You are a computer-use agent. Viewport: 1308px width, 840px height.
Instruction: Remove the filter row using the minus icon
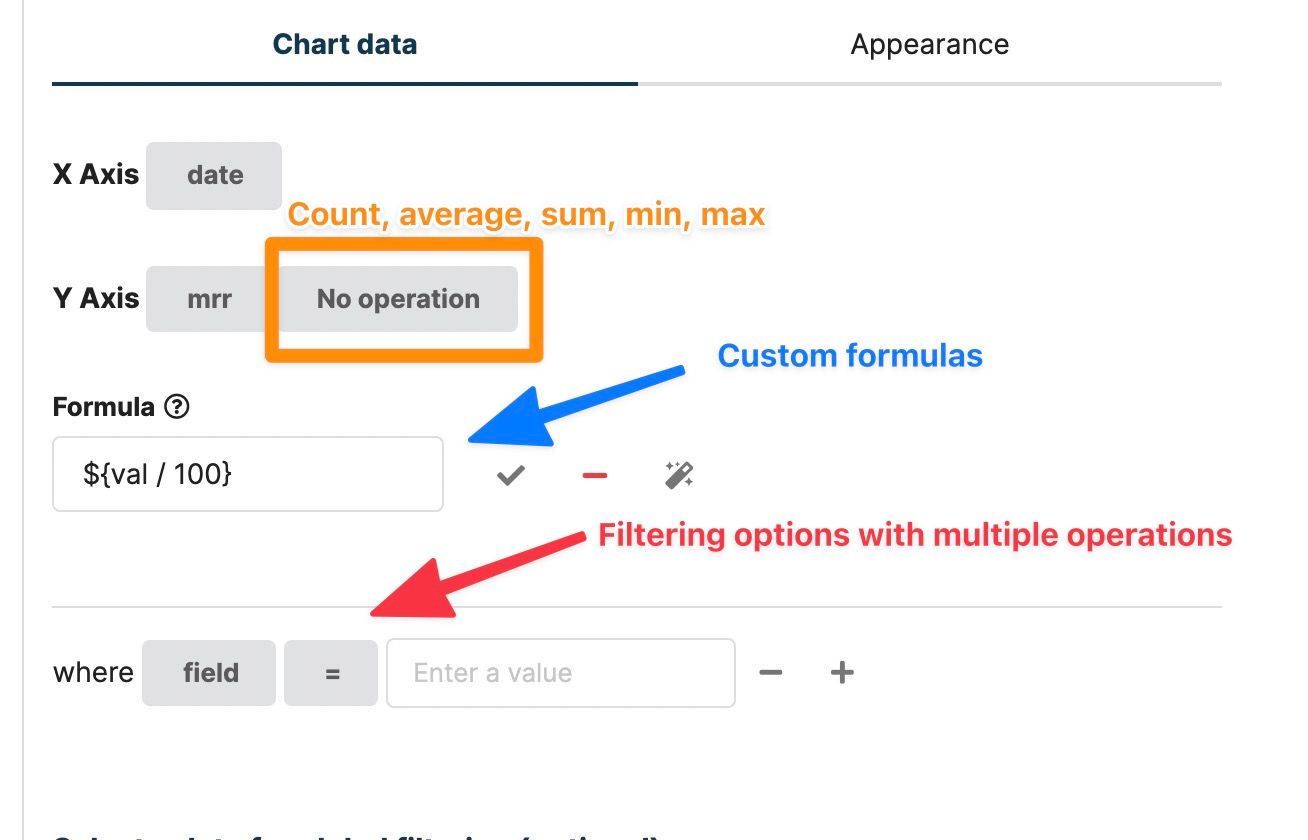click(x=771, y=672)
